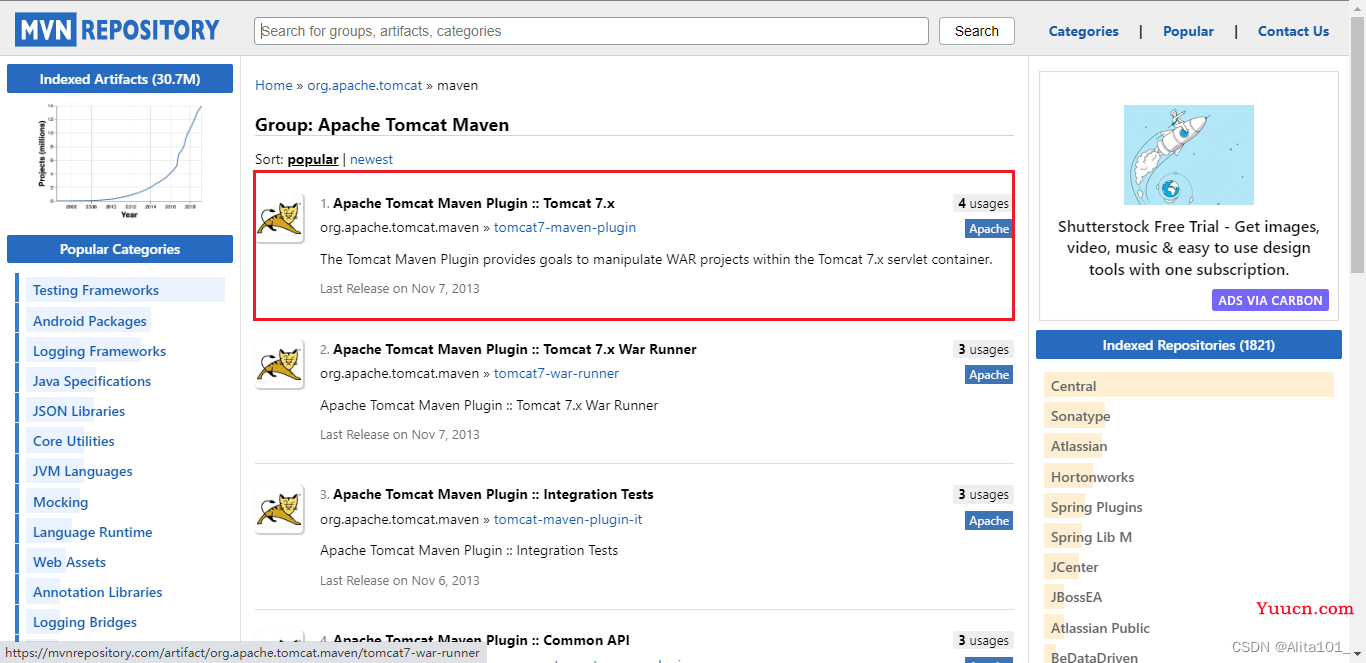The image size is (1366, 663).
Task: Select the Tomcat 7.x plugin description text
Action: [656, 259]
